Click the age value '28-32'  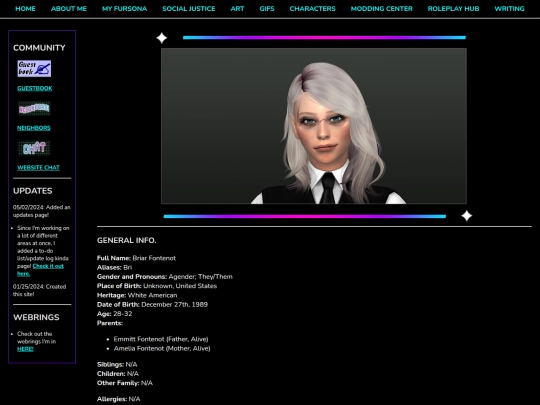pos(122,314)
